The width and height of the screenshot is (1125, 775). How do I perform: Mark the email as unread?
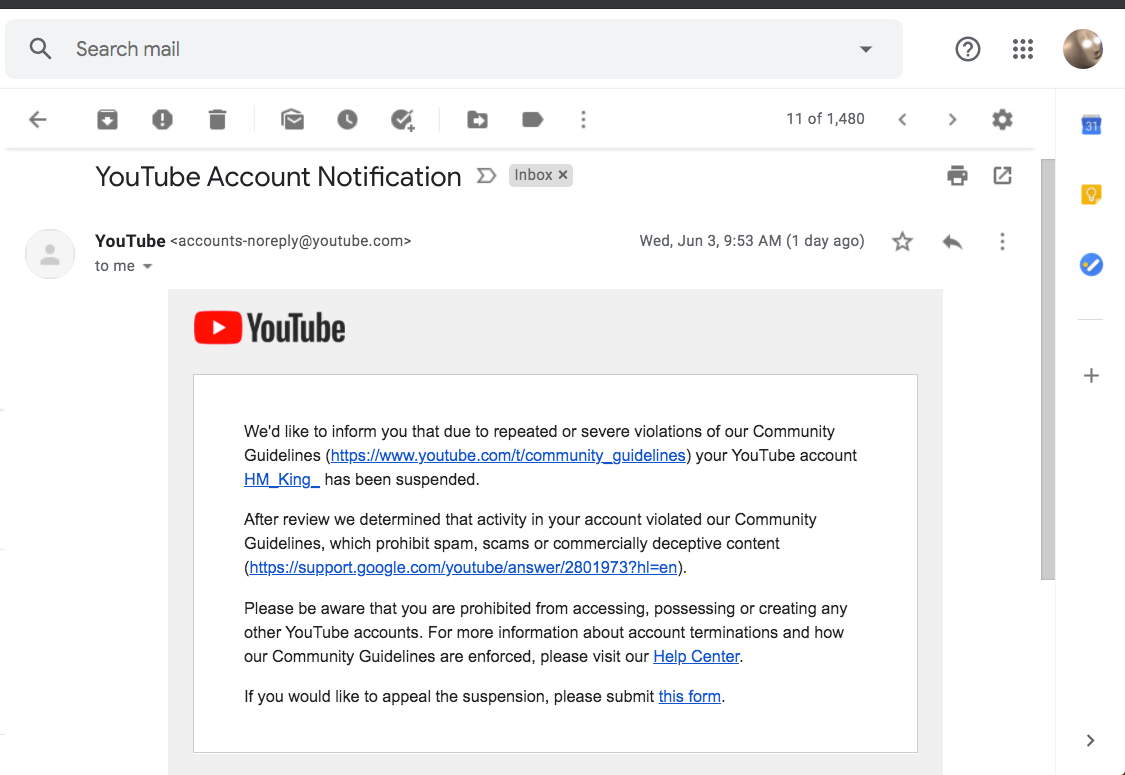pyautogui.click(x=293, y=119)
